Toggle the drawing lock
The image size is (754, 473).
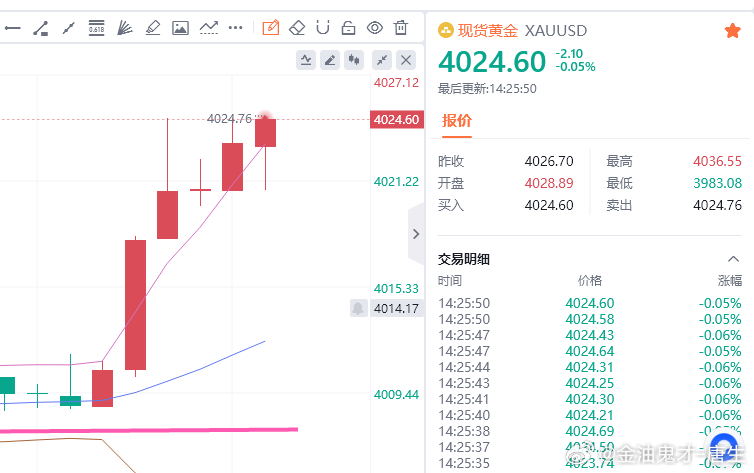pyautogui.click(x=349, y=28)
